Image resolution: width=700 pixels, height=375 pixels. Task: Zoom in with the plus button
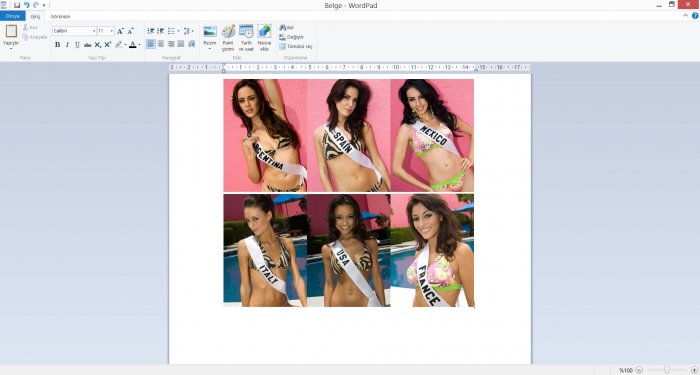[694, 371]
